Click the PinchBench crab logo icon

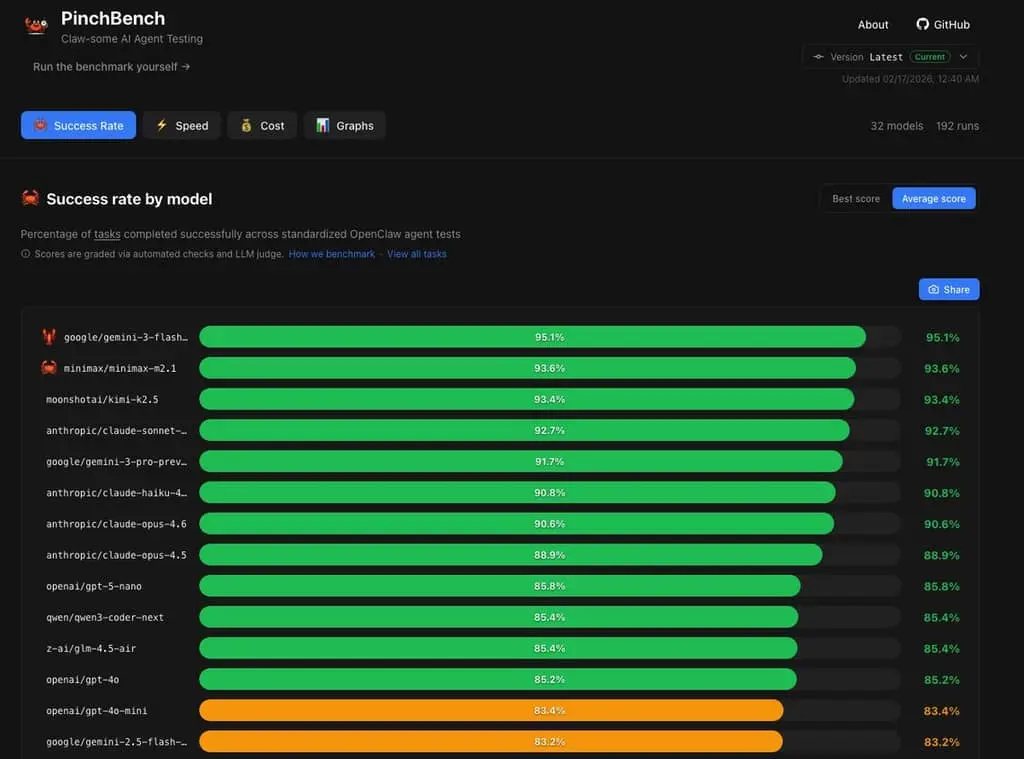coord(36,26)
